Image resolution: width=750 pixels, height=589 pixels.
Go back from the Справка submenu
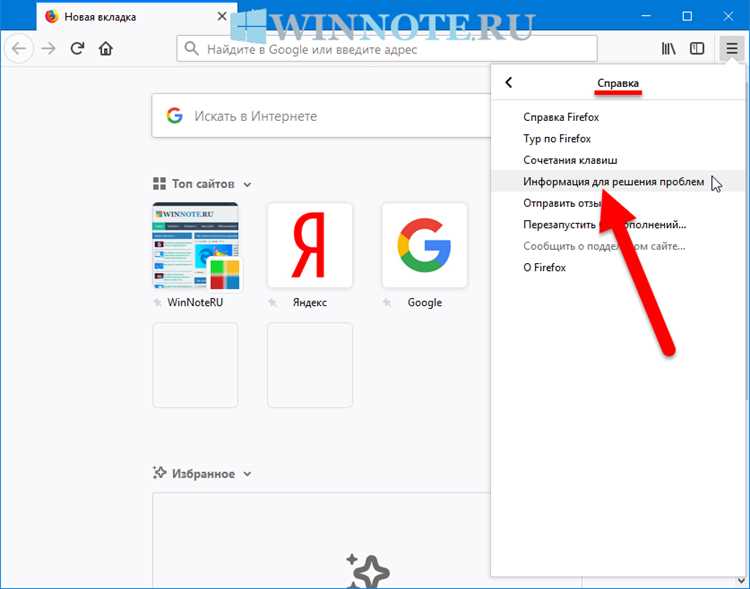pos(509,83)
